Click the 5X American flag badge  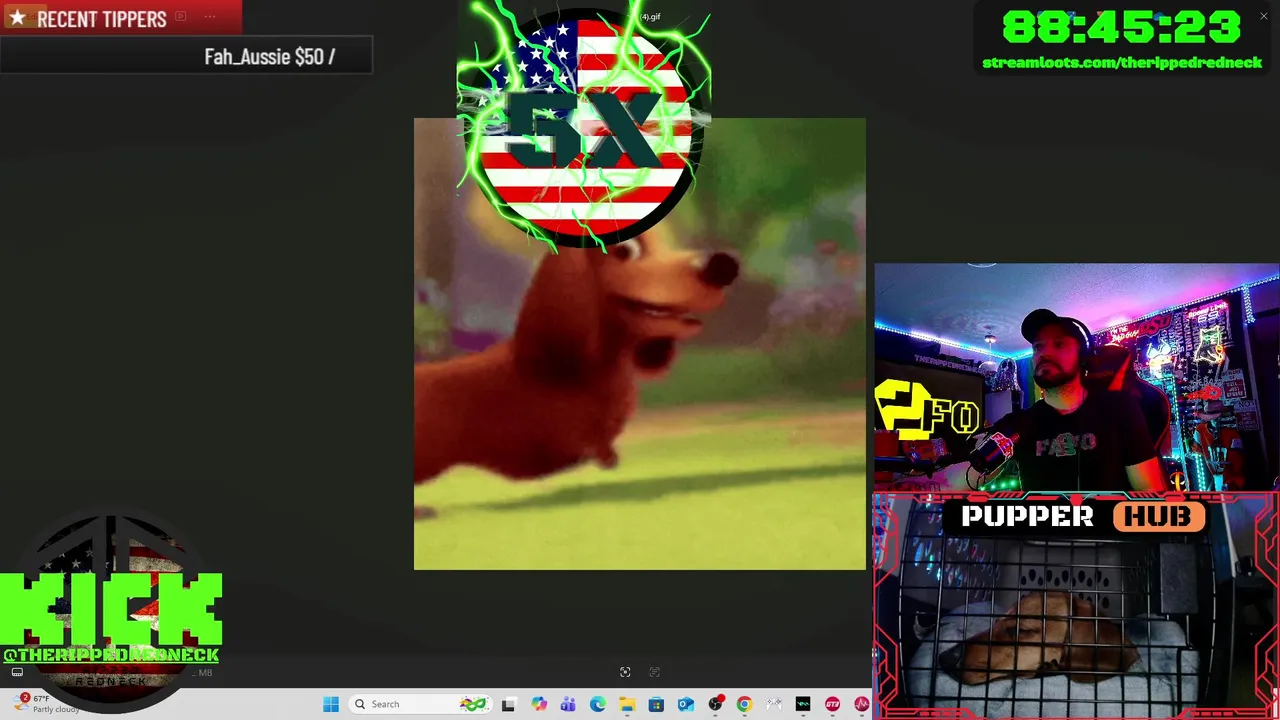click(584, 127)
